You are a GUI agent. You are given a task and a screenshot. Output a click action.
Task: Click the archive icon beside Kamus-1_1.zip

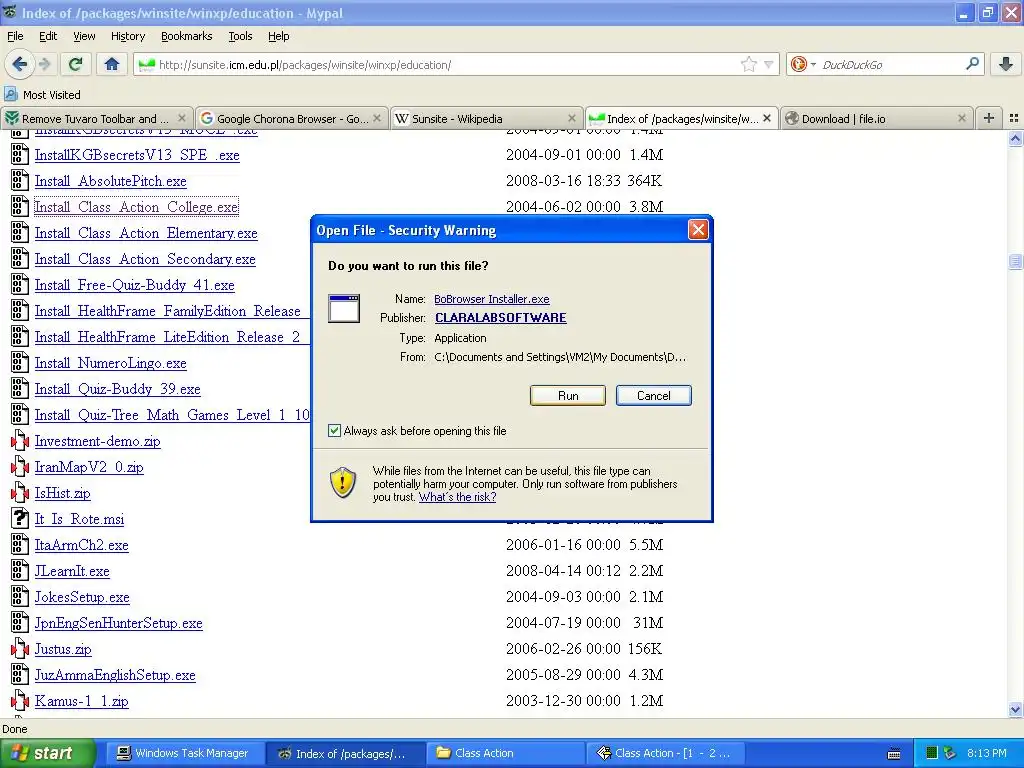point(20,701)
